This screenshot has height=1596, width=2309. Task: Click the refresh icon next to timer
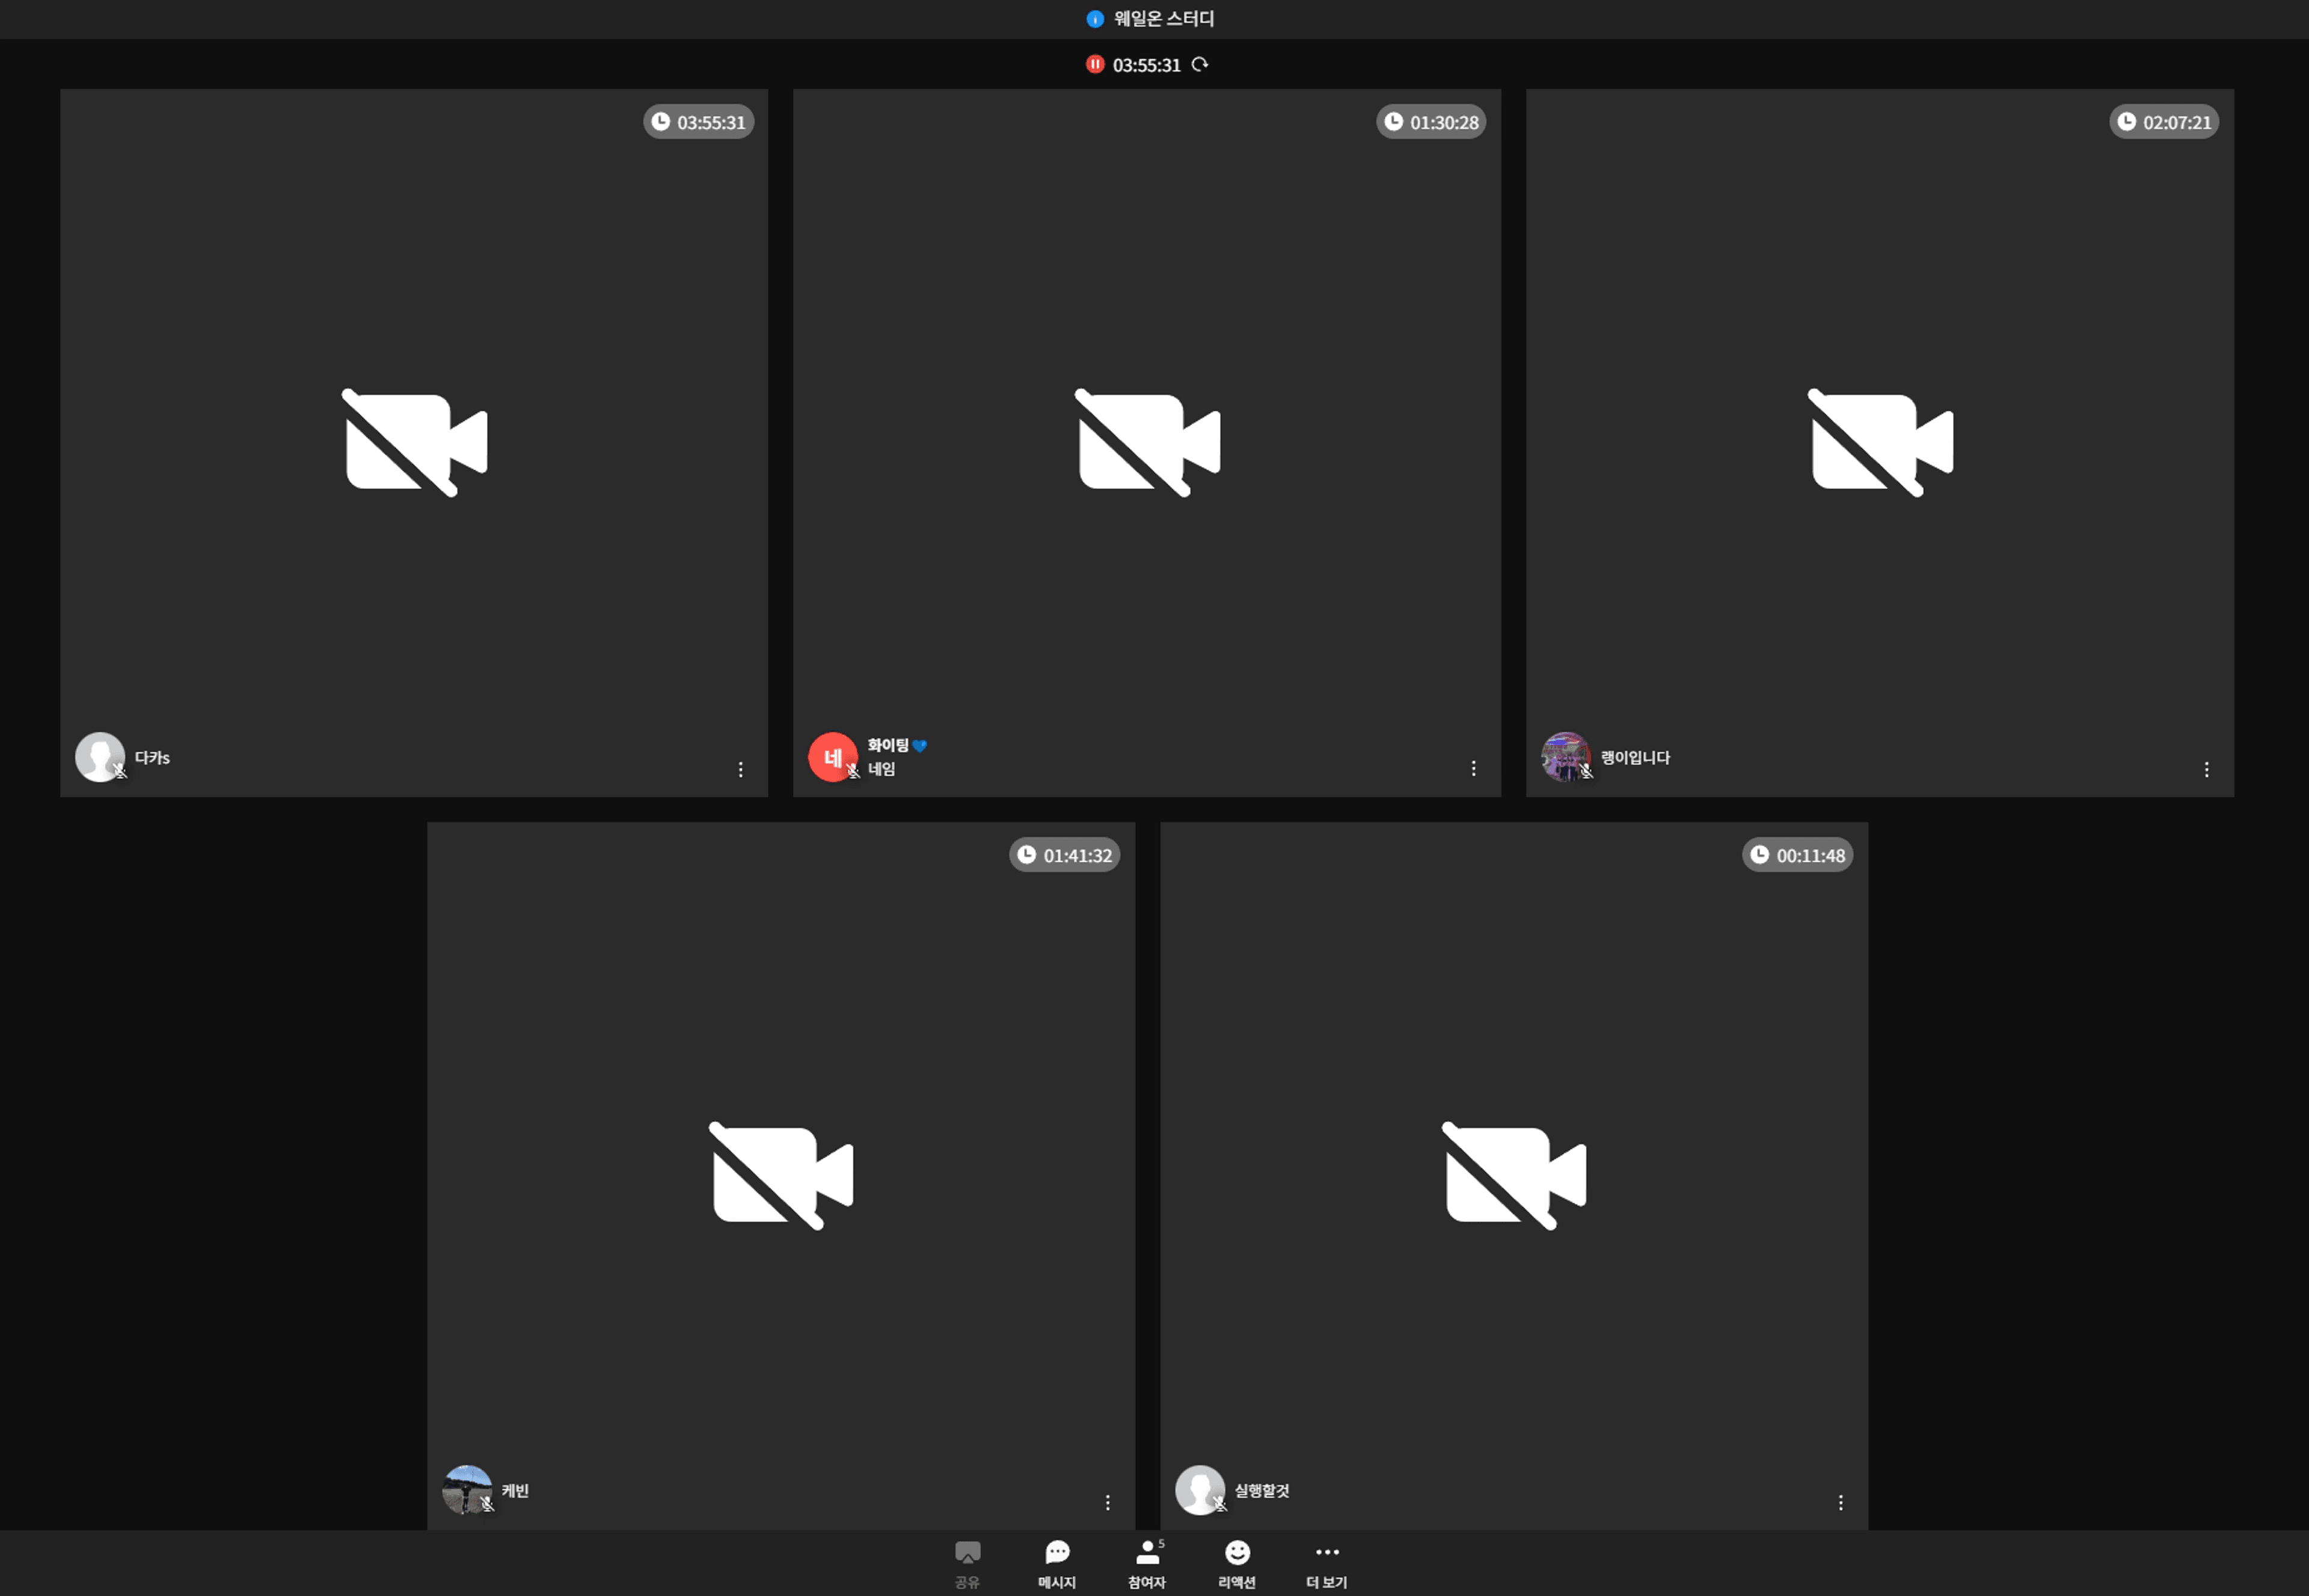point(1200,65)
